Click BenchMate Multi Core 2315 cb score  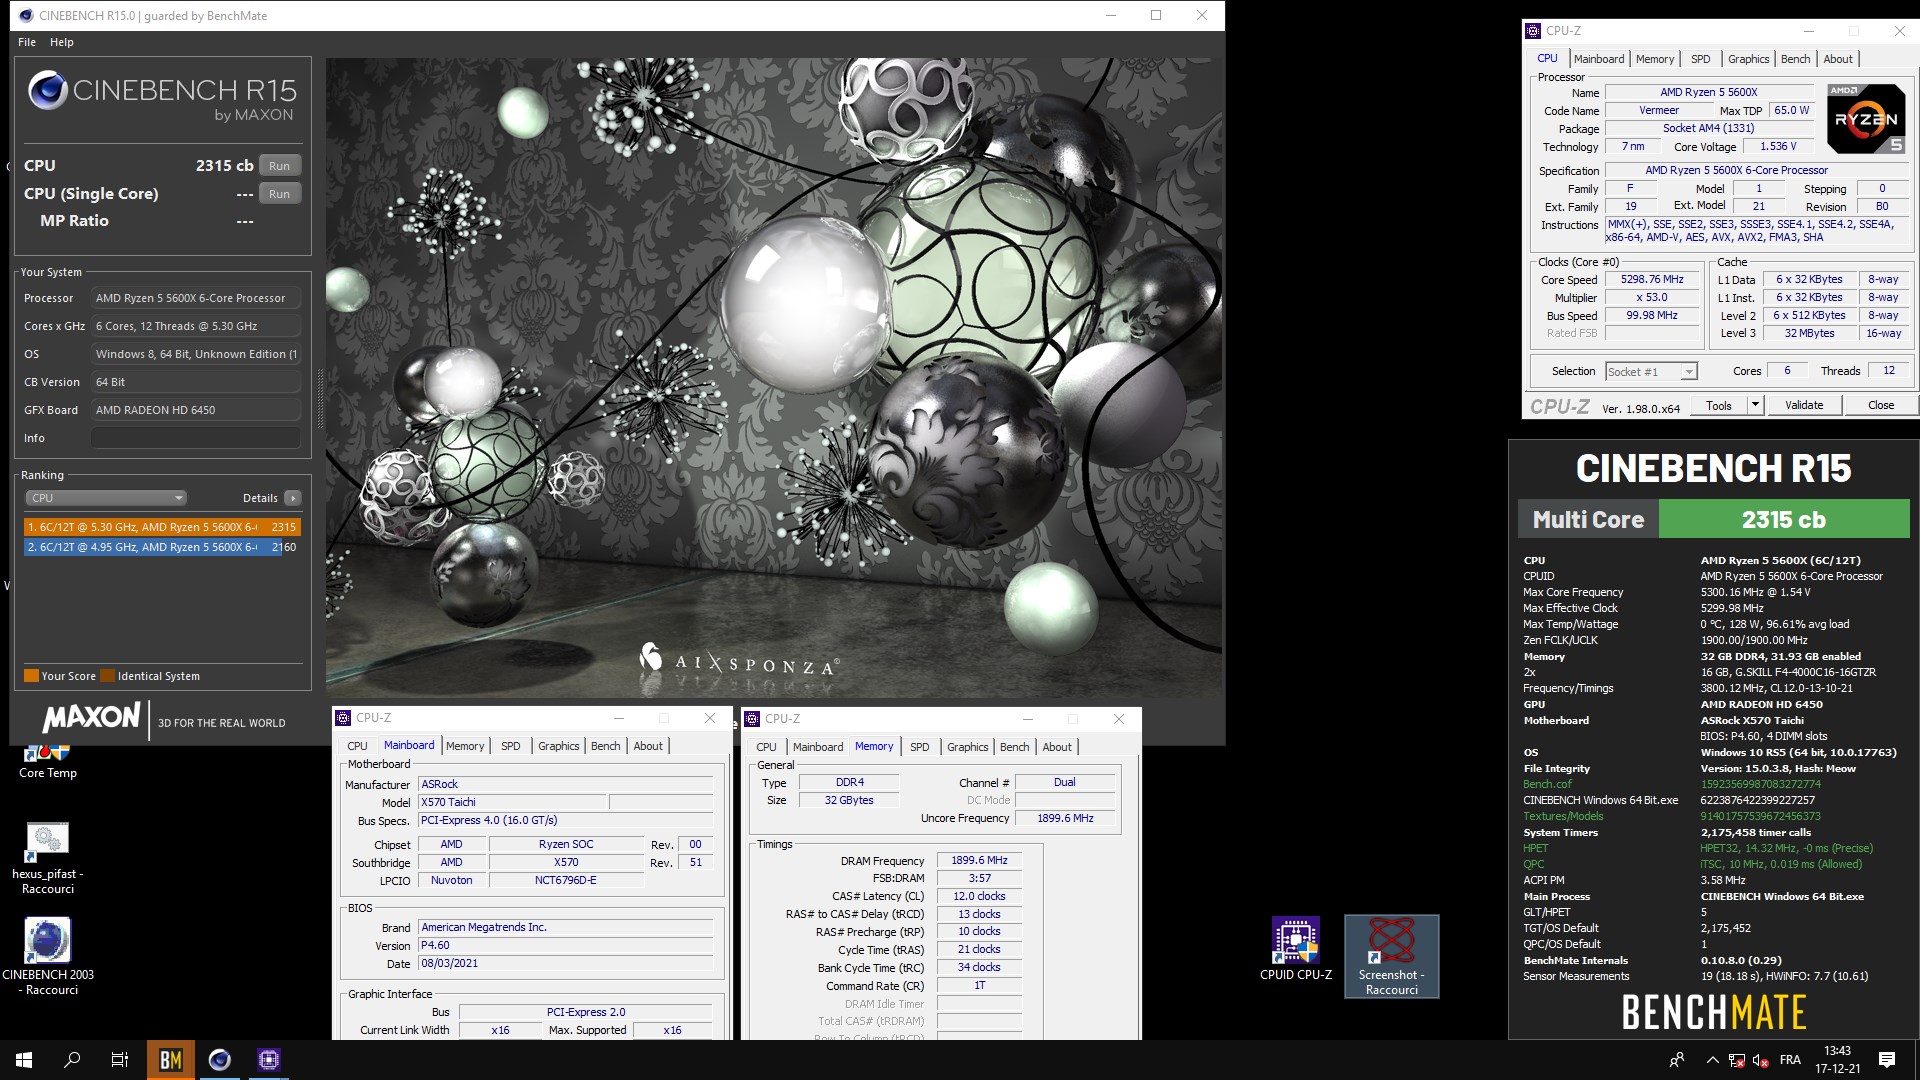click(1784, 519)
